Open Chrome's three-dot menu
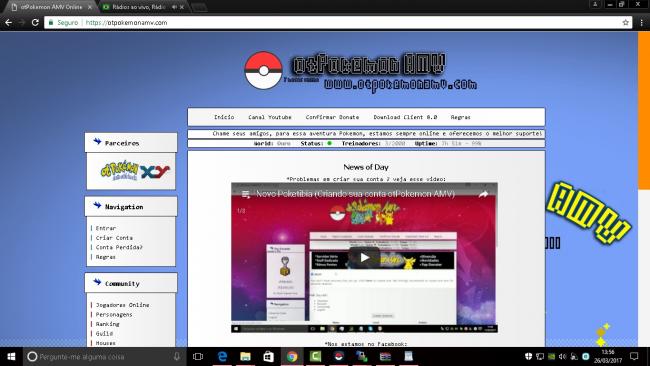The height and width of the screenshot is (366, 650). (x=641, y=22)
